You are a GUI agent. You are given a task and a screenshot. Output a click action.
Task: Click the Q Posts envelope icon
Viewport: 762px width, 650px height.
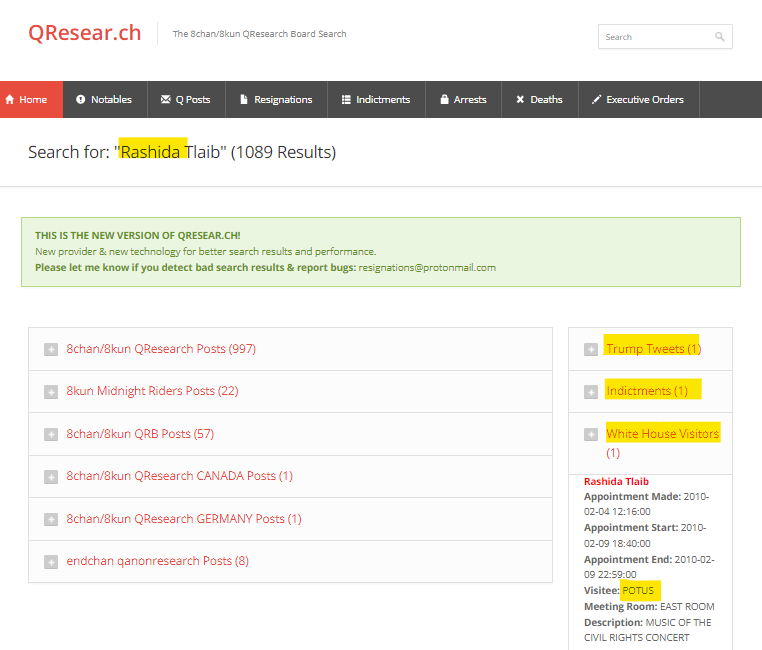(166, 99)
